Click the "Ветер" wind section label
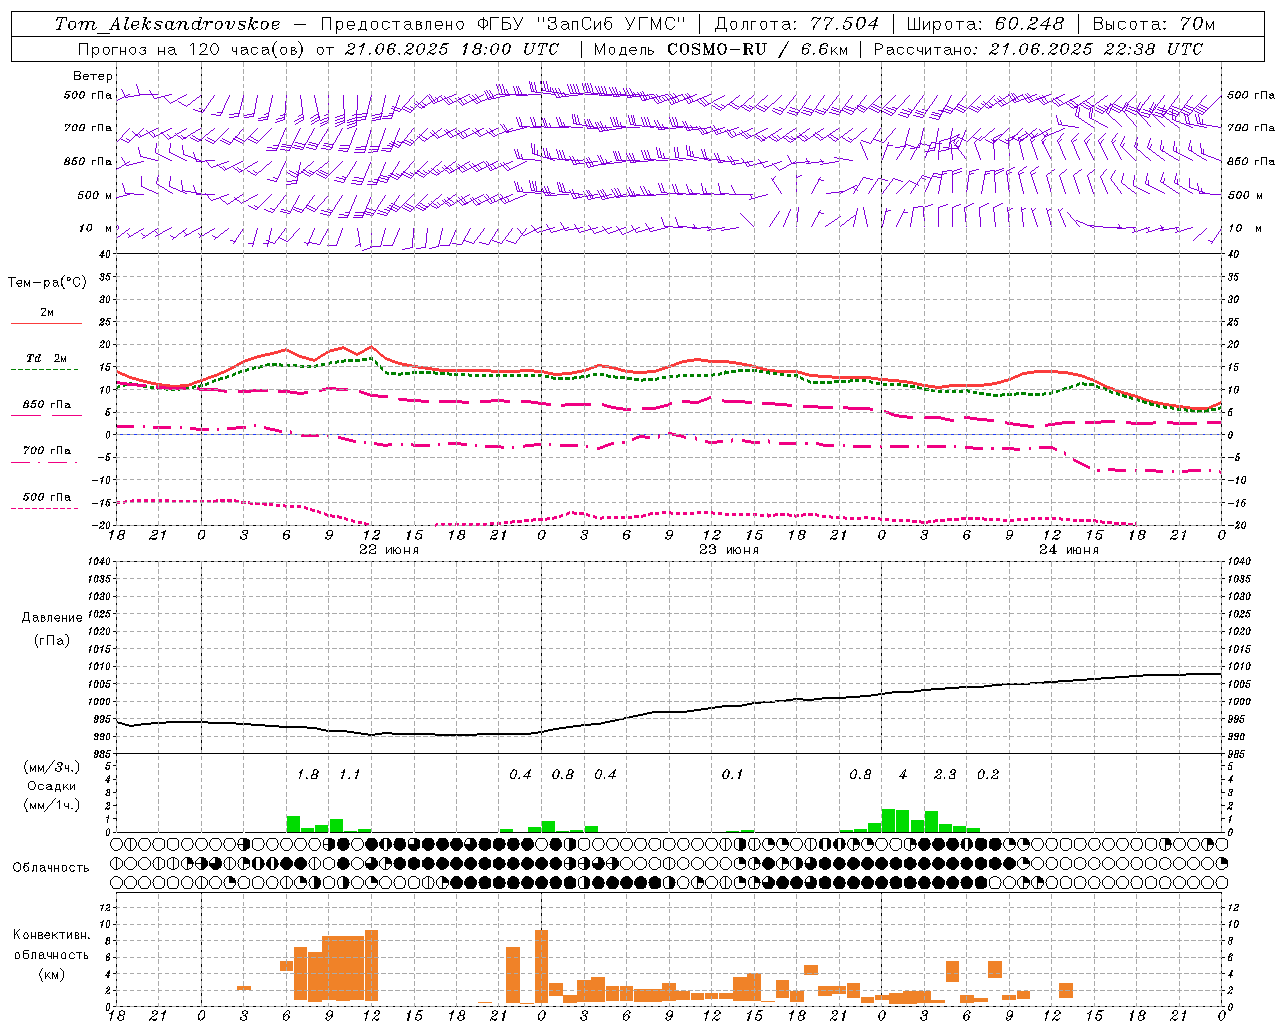Viewport: 1280px width, 1024px height. coord(93,76)
